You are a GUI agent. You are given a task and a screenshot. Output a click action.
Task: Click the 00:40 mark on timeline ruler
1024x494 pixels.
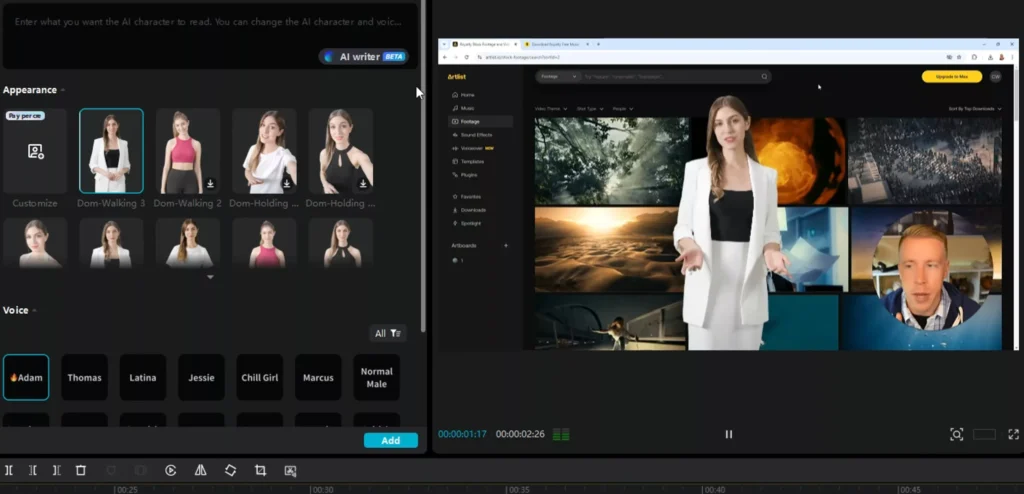714,489
